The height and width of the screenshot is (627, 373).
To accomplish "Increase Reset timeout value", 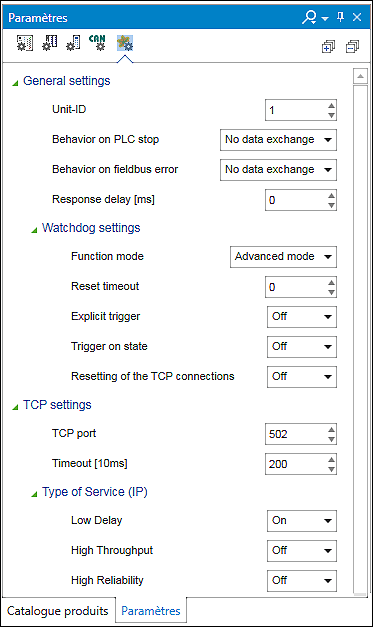I will (331, 282).
